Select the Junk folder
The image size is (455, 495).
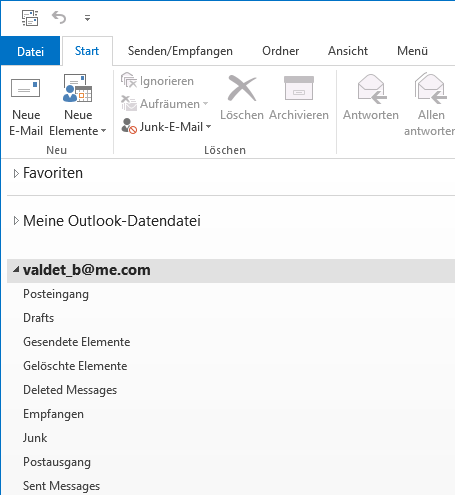tap(35, 438)
